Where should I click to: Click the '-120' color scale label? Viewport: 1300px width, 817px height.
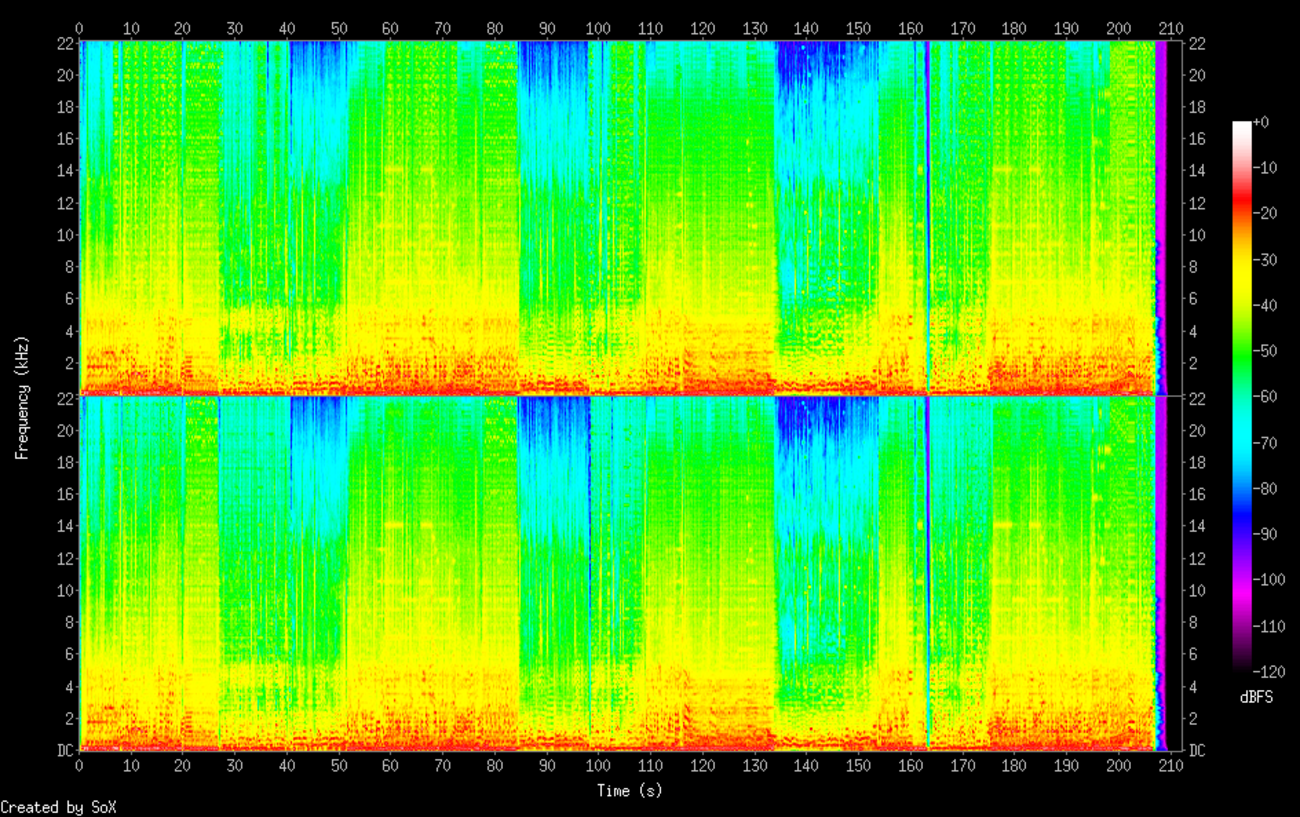1269,670
